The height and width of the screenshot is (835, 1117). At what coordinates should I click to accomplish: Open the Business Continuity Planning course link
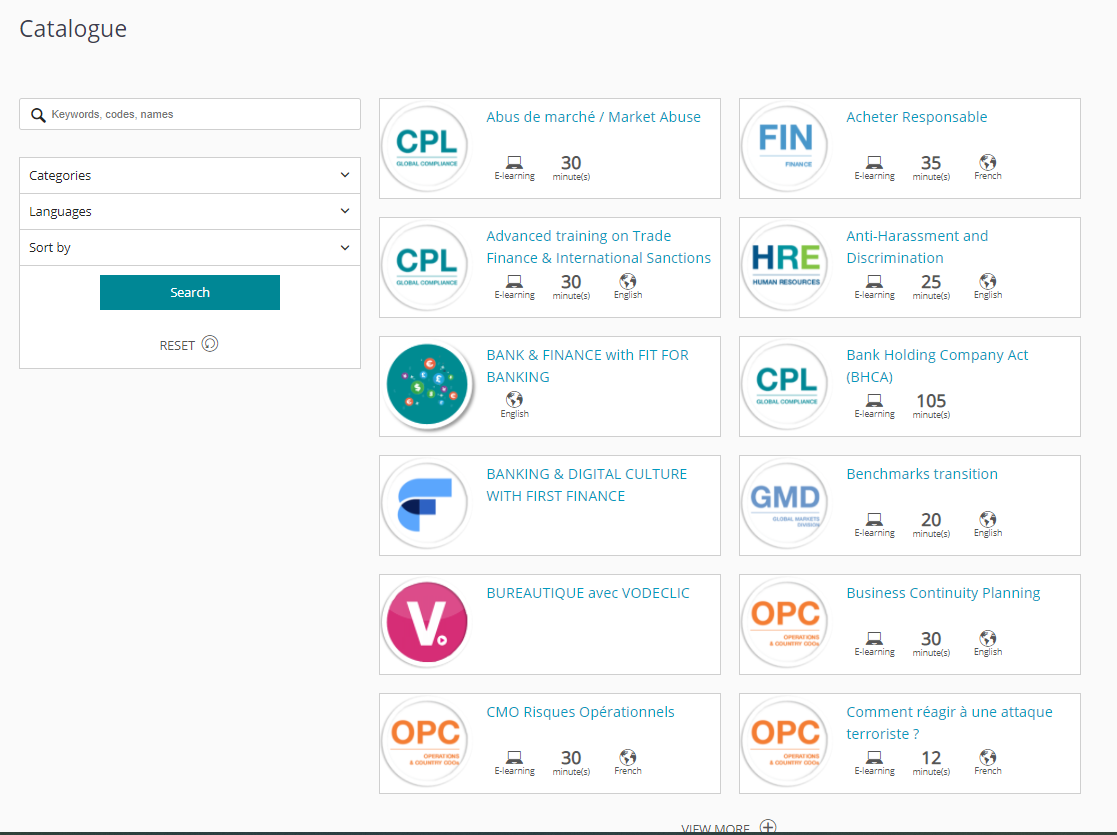point(942,593)
